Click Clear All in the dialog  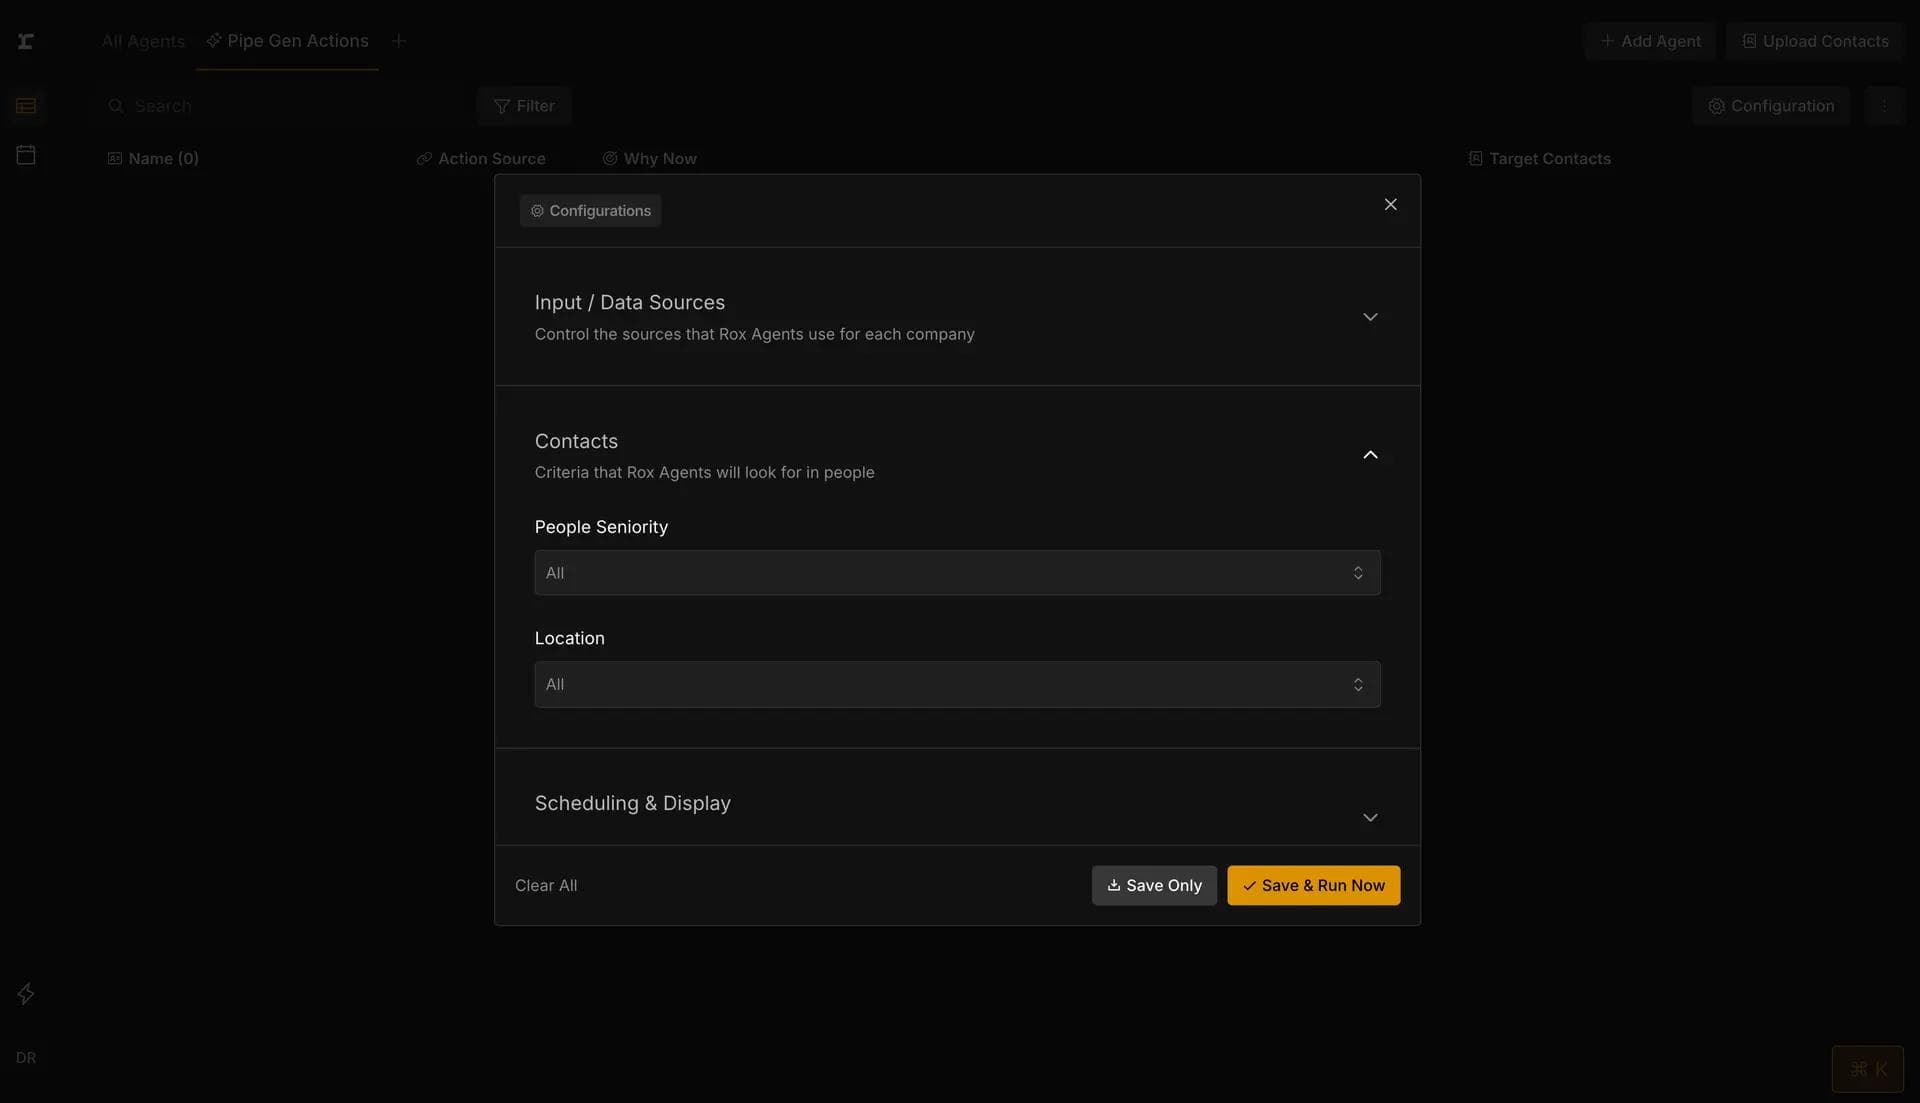point(546,885)
